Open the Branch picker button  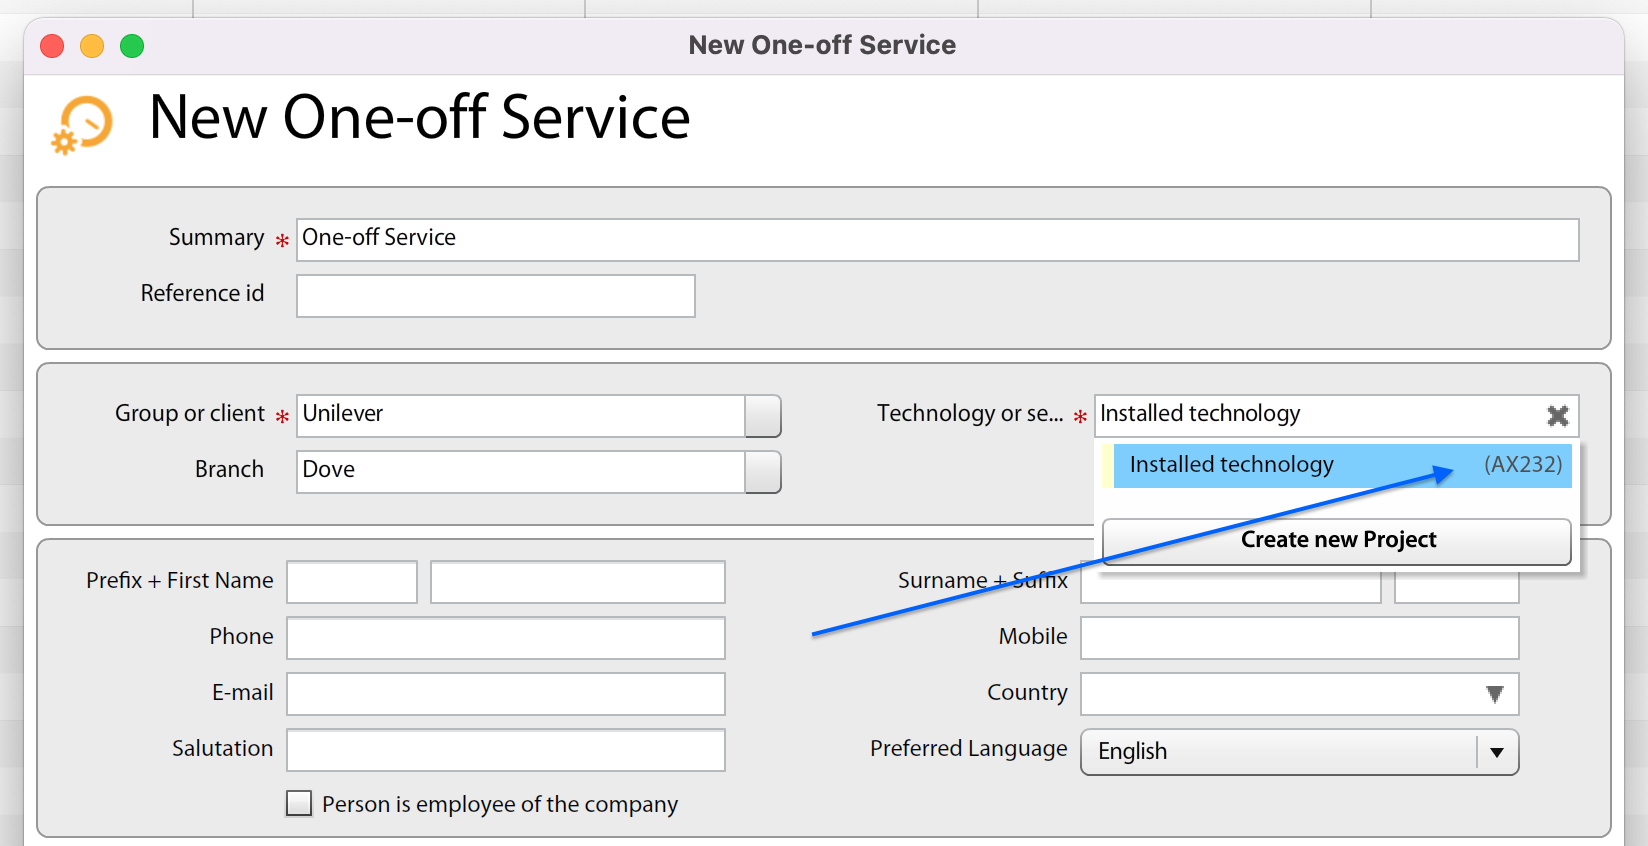coord(763,472)
